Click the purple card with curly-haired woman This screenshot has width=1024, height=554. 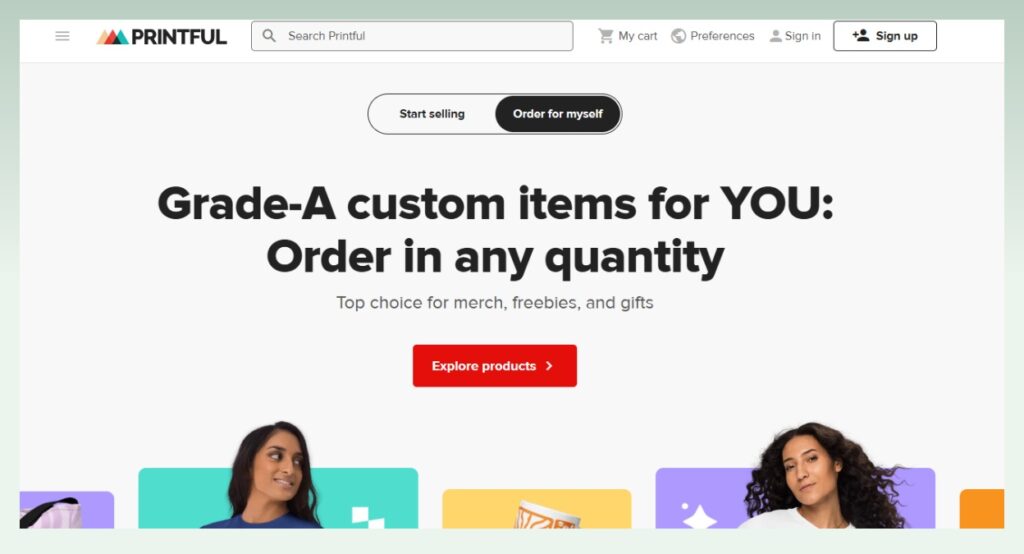coord(795,498)
